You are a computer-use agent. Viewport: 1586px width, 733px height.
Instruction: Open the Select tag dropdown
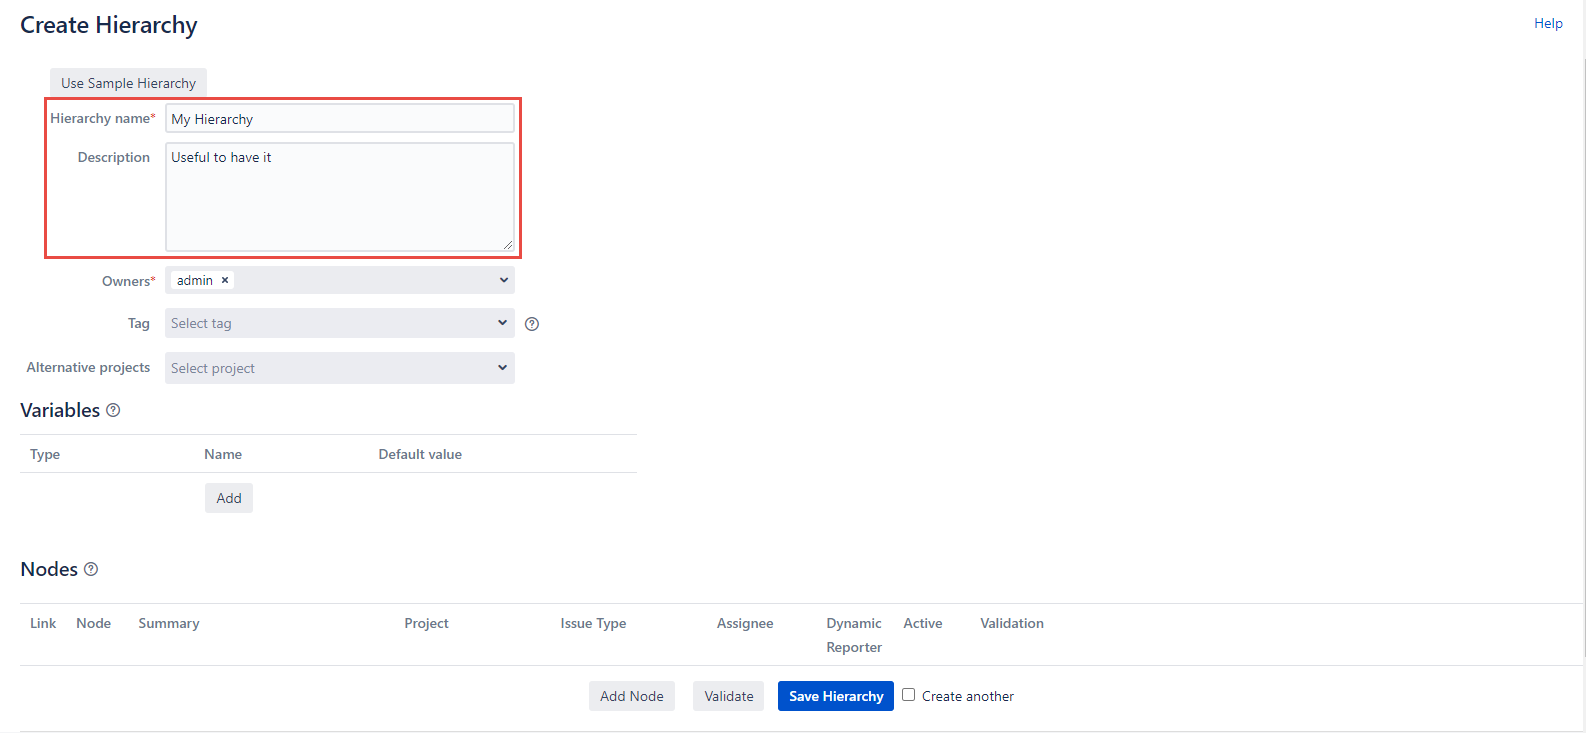[339, 323]
